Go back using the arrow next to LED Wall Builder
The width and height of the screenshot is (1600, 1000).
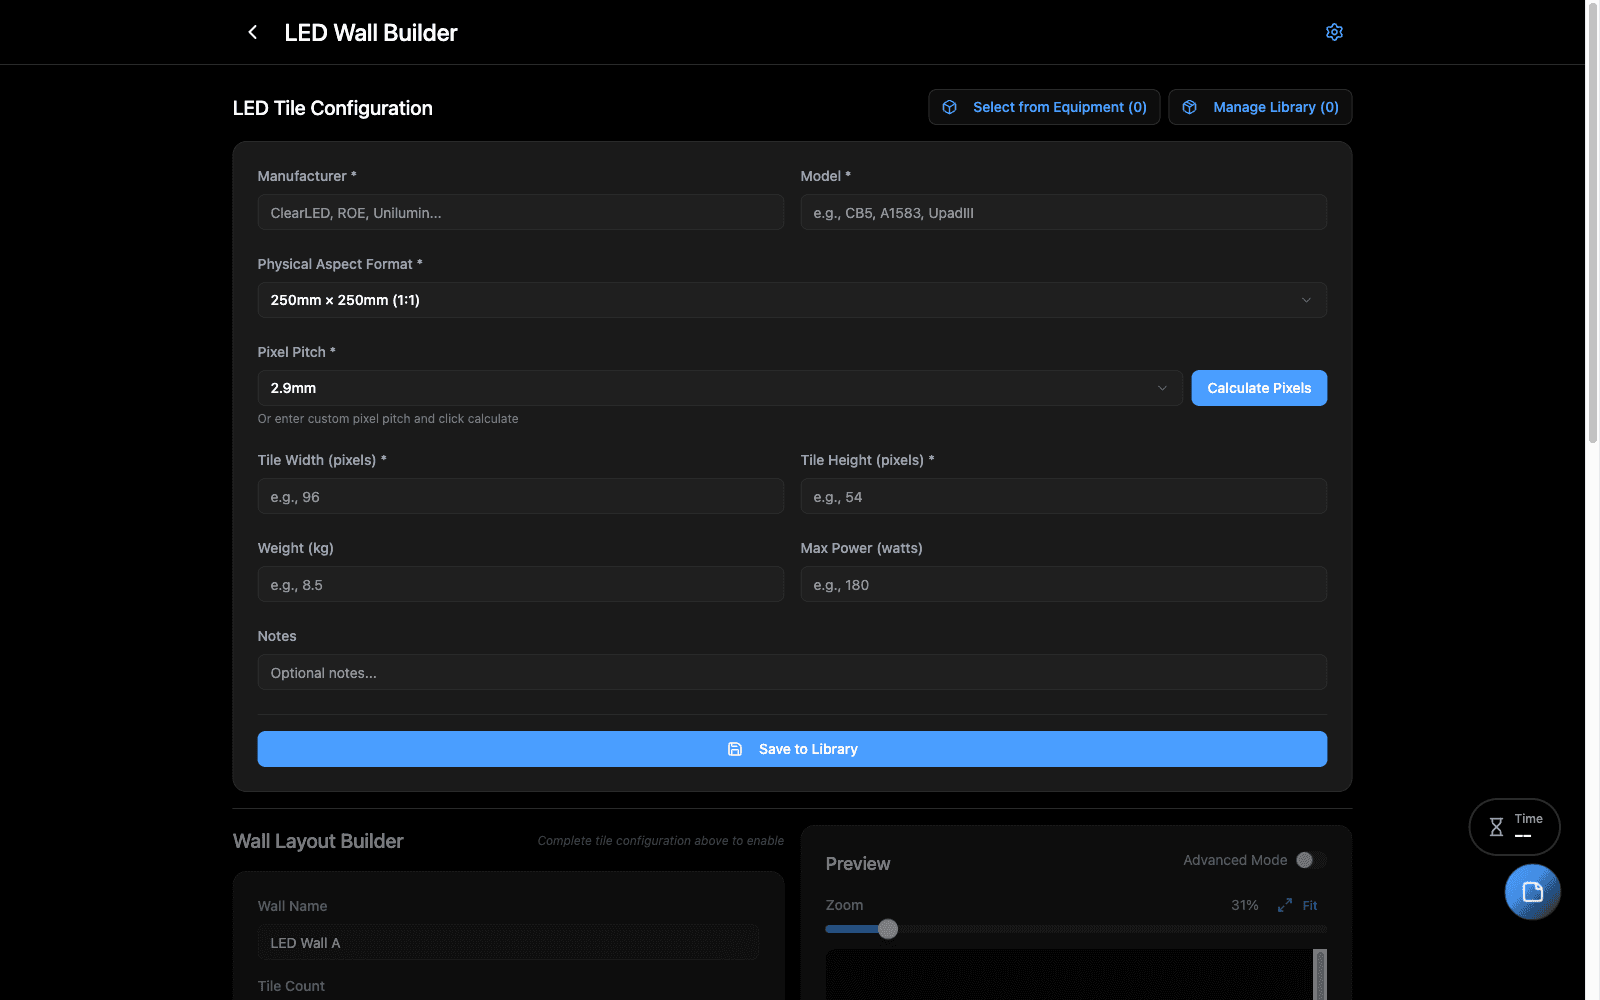tap(253, 32)
